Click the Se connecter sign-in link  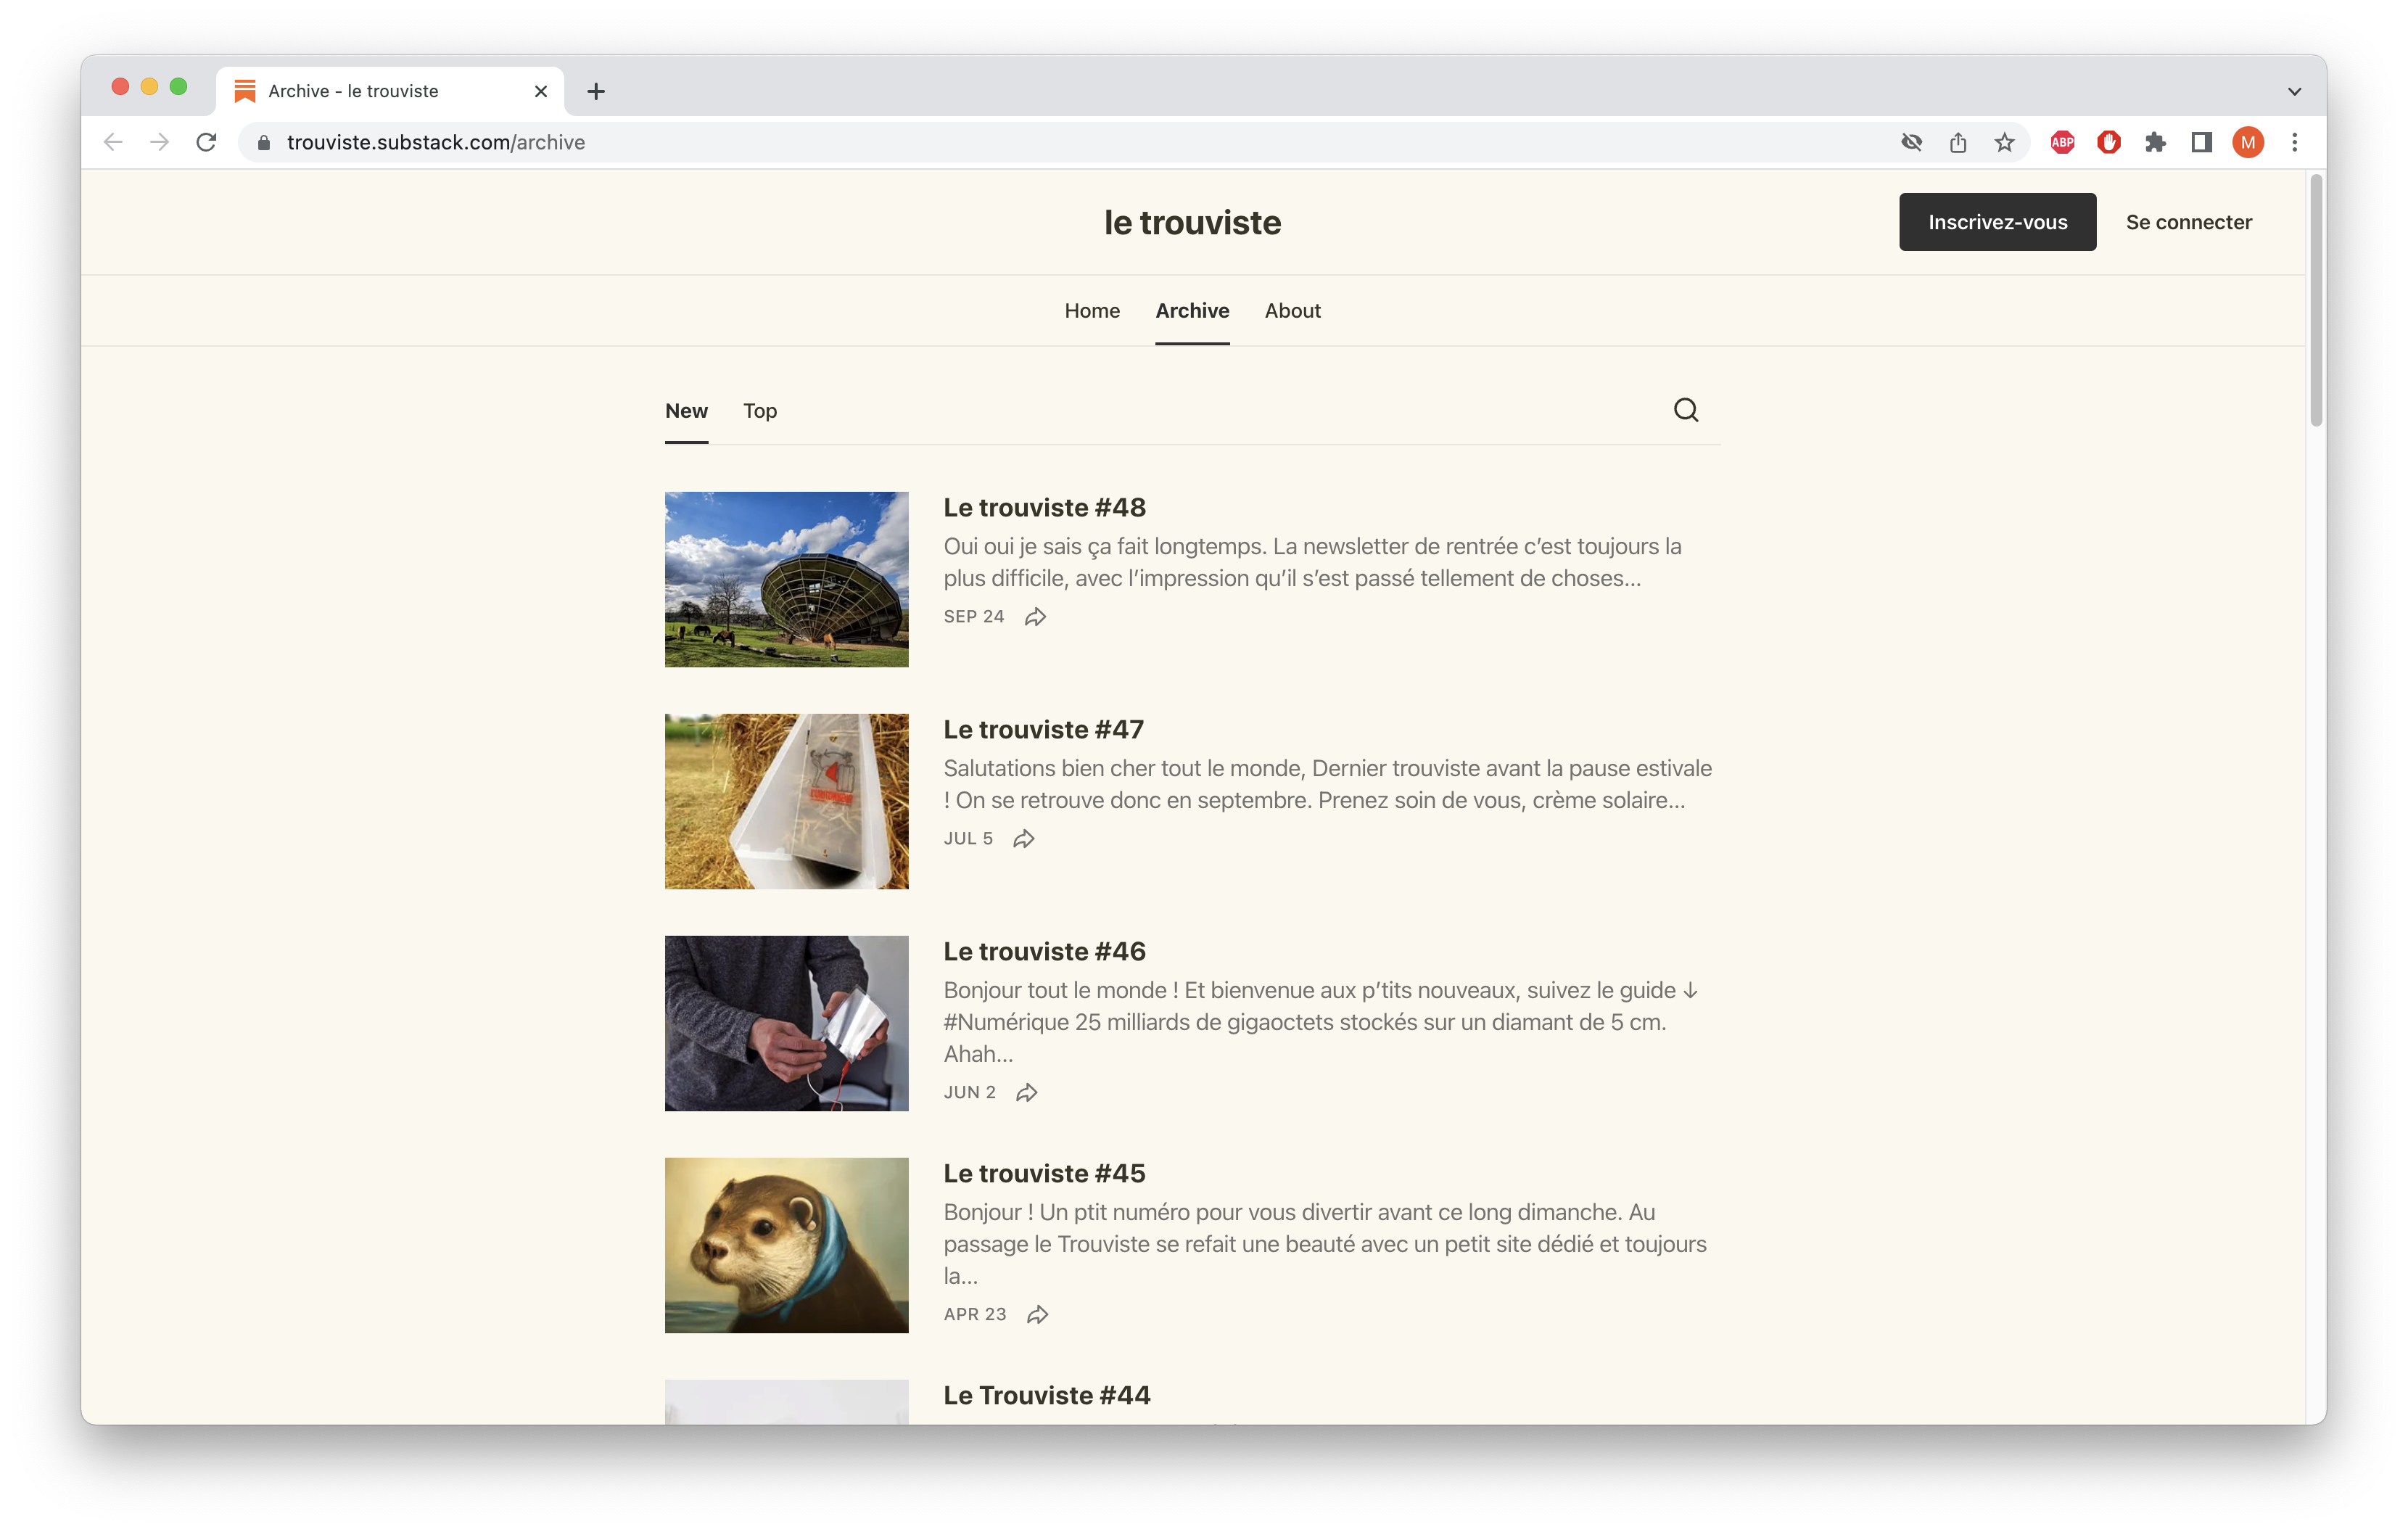click(x=2188, y=222)
